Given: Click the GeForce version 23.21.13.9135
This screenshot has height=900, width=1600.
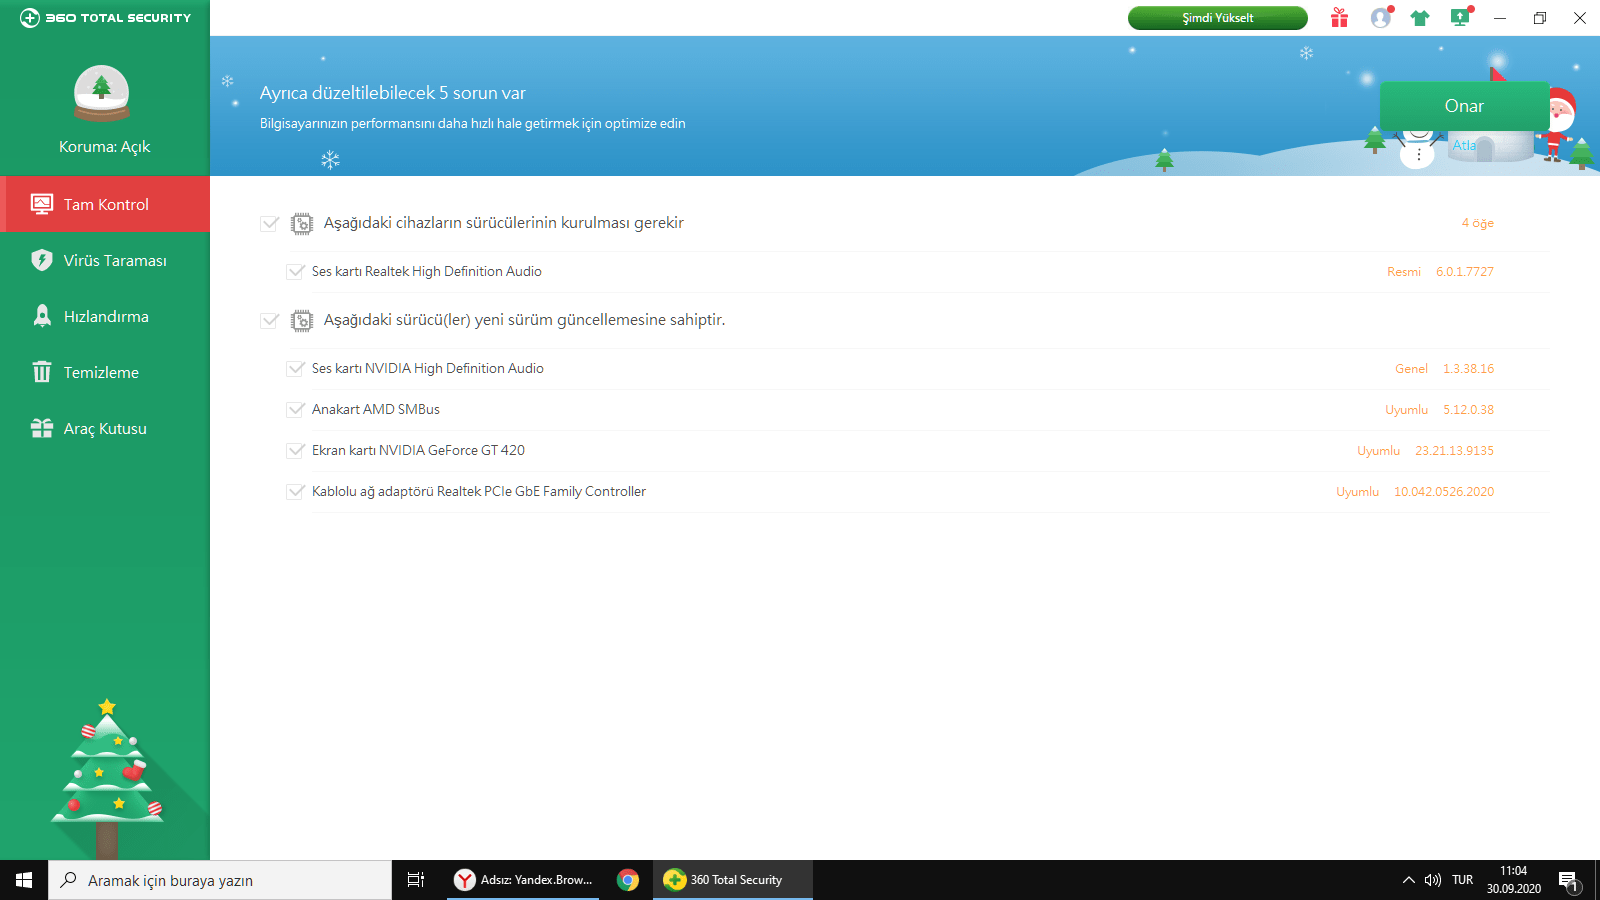Looking at the screenshot, I should pos(1454,451).
